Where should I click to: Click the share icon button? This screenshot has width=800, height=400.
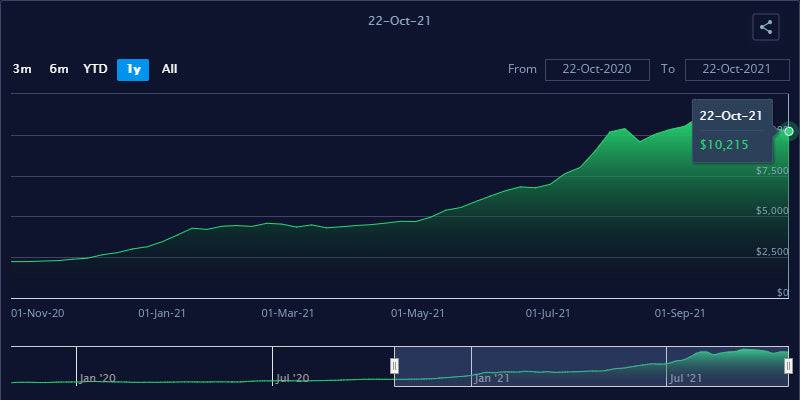(x=766, y=28)
